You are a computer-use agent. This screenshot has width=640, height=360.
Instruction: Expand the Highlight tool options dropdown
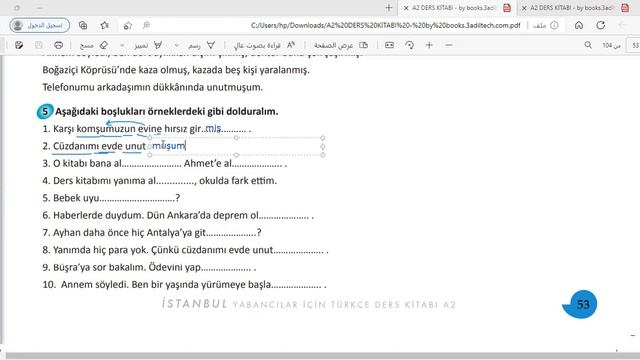[122, 45]
